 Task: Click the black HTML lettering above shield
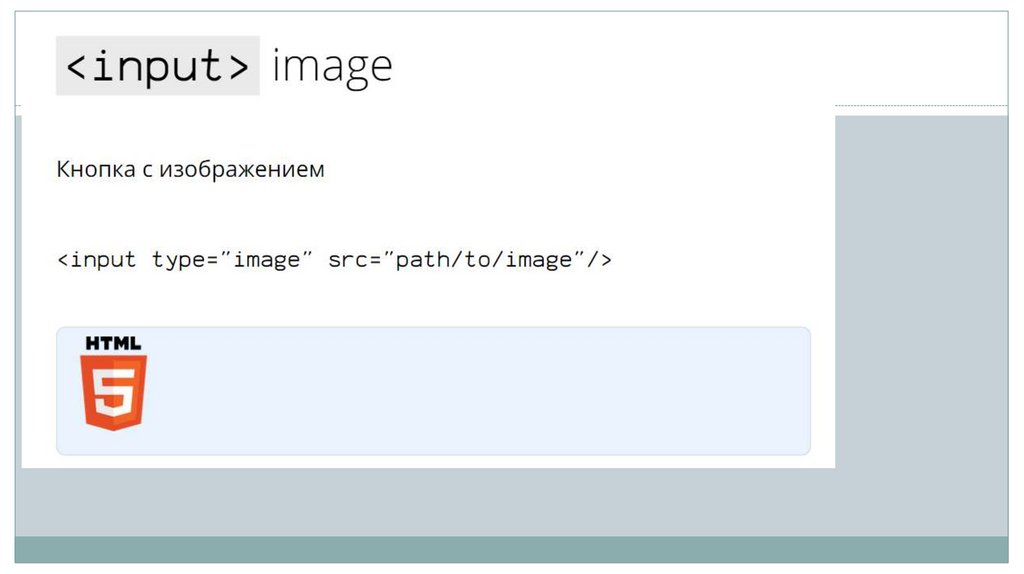pos(113,343)
